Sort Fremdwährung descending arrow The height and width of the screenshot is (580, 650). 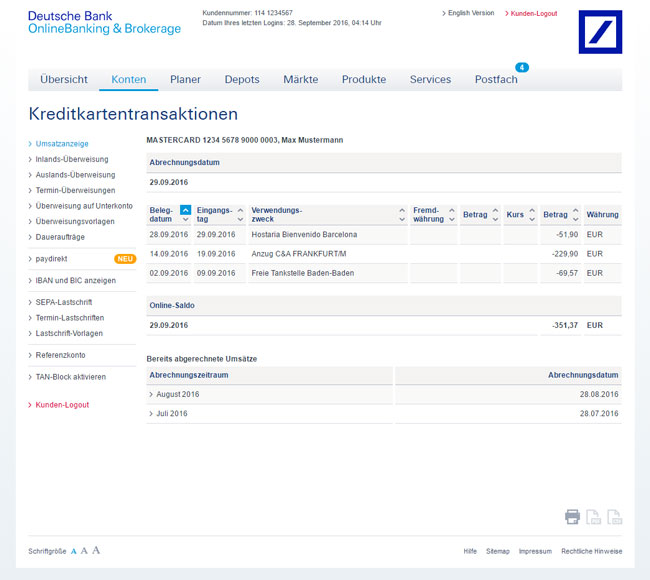(452, 219)
